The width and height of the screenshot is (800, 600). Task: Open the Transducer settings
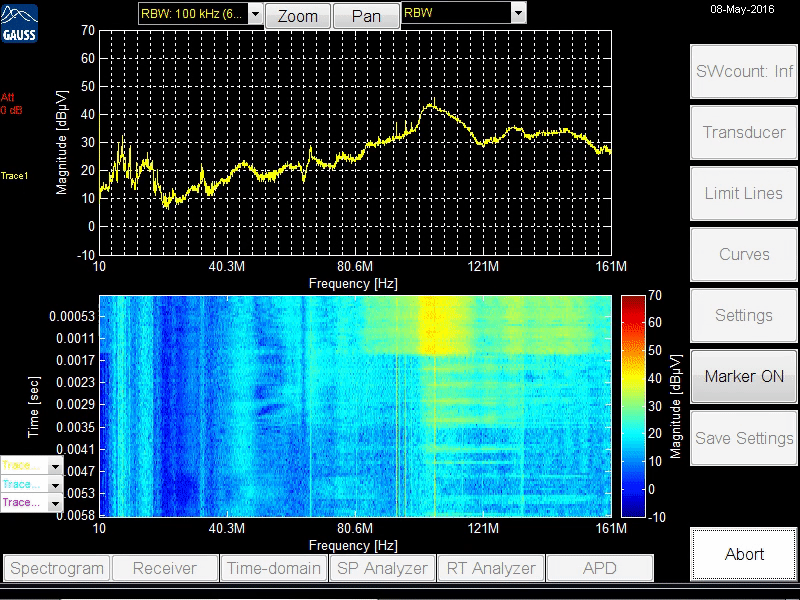(x=744, y=132)
